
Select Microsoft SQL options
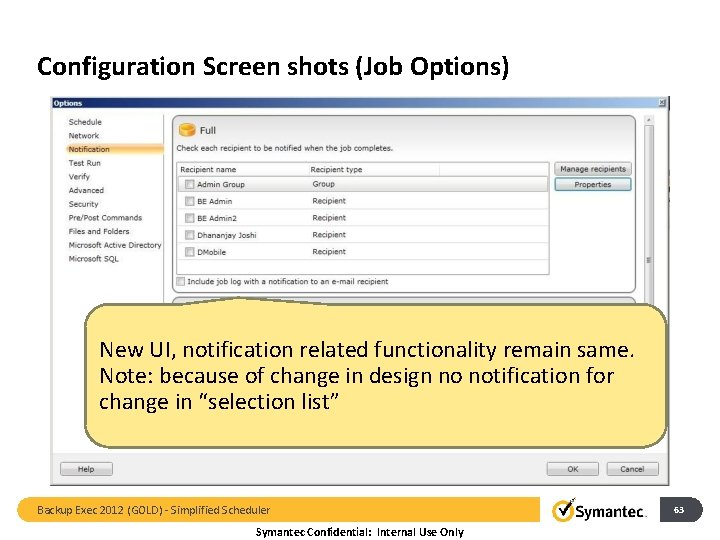(x=93, y=259)
